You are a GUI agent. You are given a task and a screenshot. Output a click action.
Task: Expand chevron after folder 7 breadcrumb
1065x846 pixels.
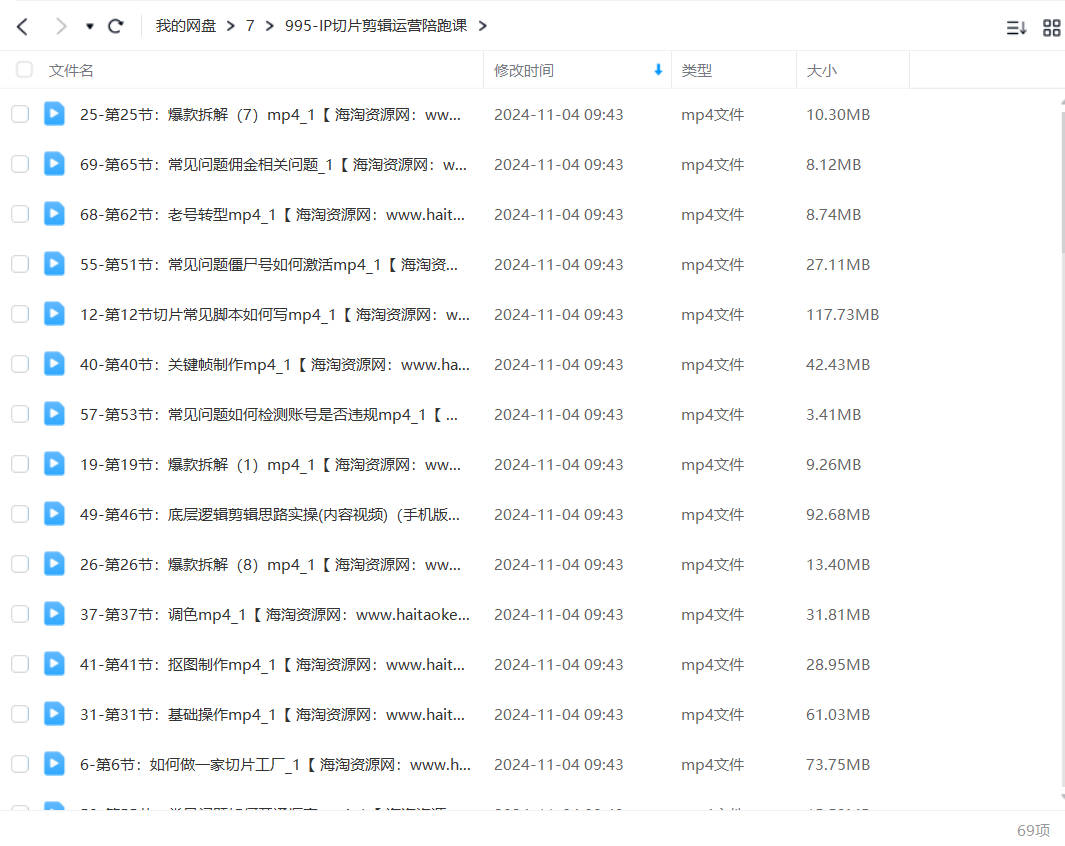270,26
